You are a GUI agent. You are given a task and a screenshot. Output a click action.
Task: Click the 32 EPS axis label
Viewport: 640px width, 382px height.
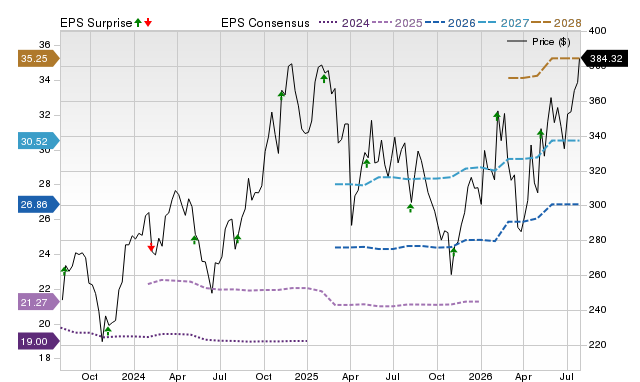(x=44, y=115)
